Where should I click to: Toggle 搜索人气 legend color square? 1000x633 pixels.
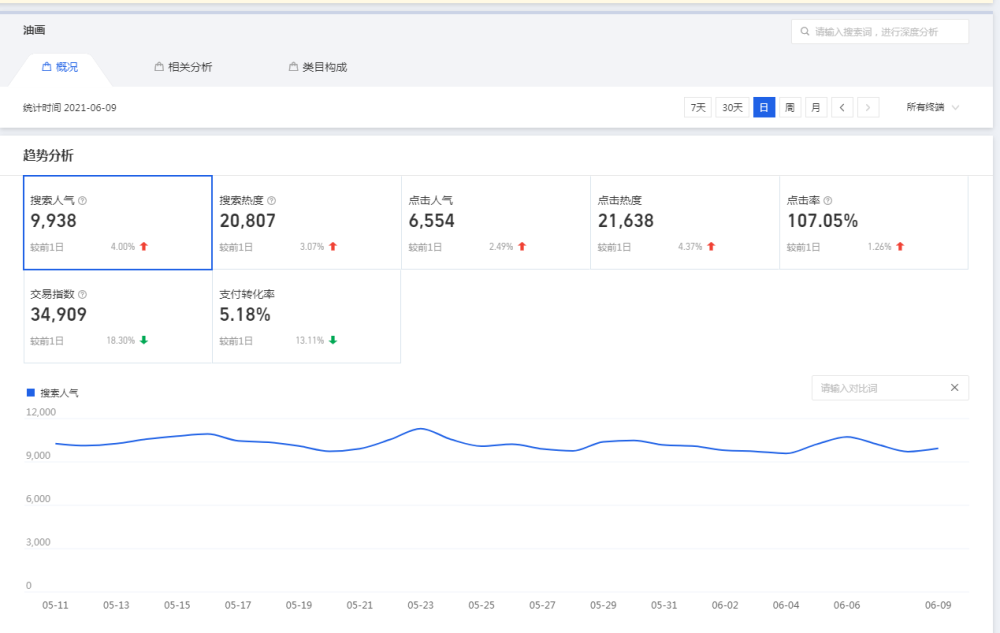point(30,393)
